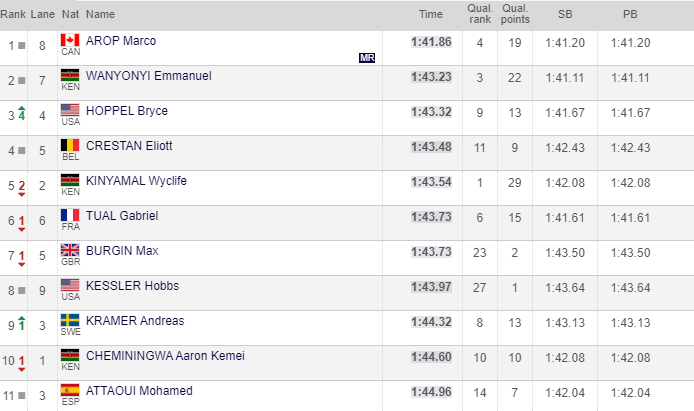Click the SB column header

565,14
